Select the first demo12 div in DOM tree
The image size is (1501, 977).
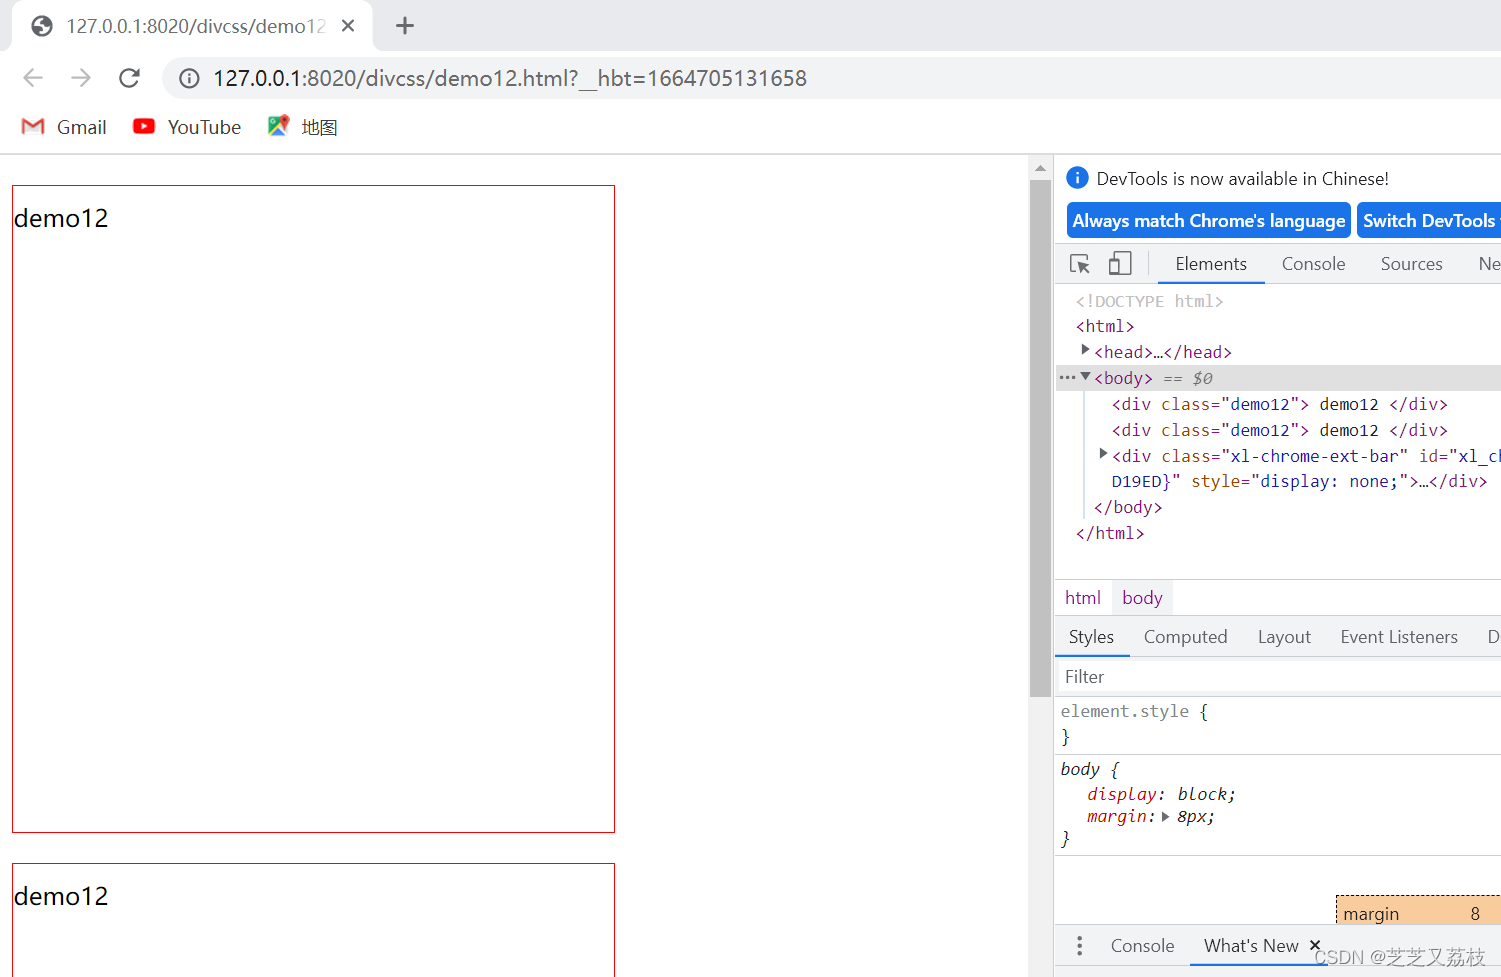(x=1280, y=404)
